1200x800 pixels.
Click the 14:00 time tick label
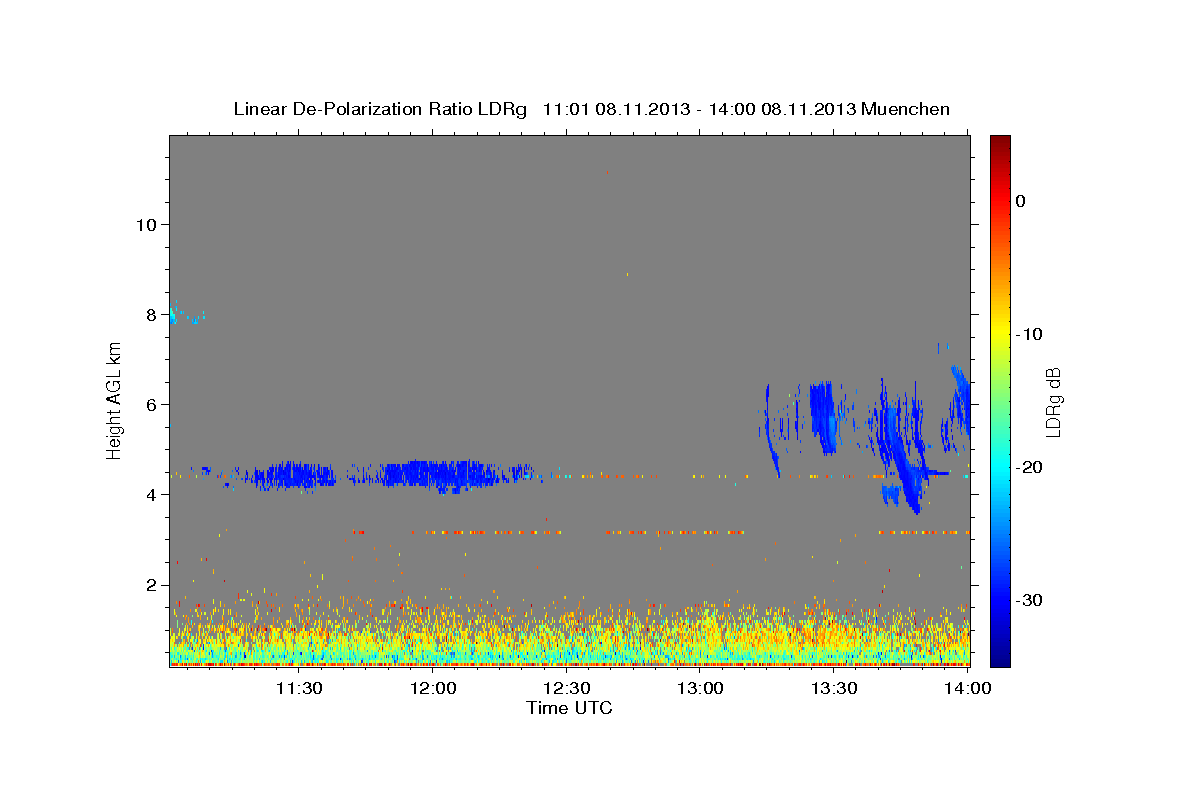[x=967, y=688]
